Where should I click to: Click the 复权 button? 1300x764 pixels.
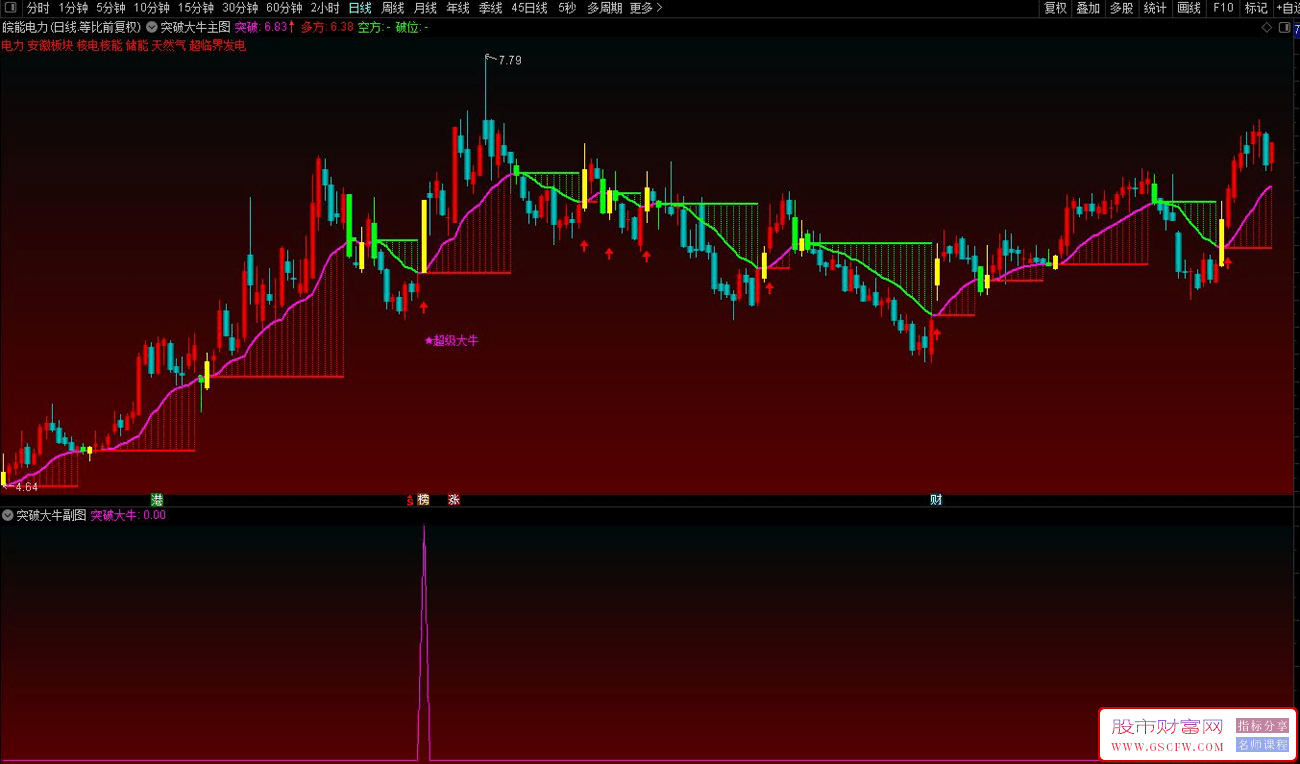[1056, 8]
